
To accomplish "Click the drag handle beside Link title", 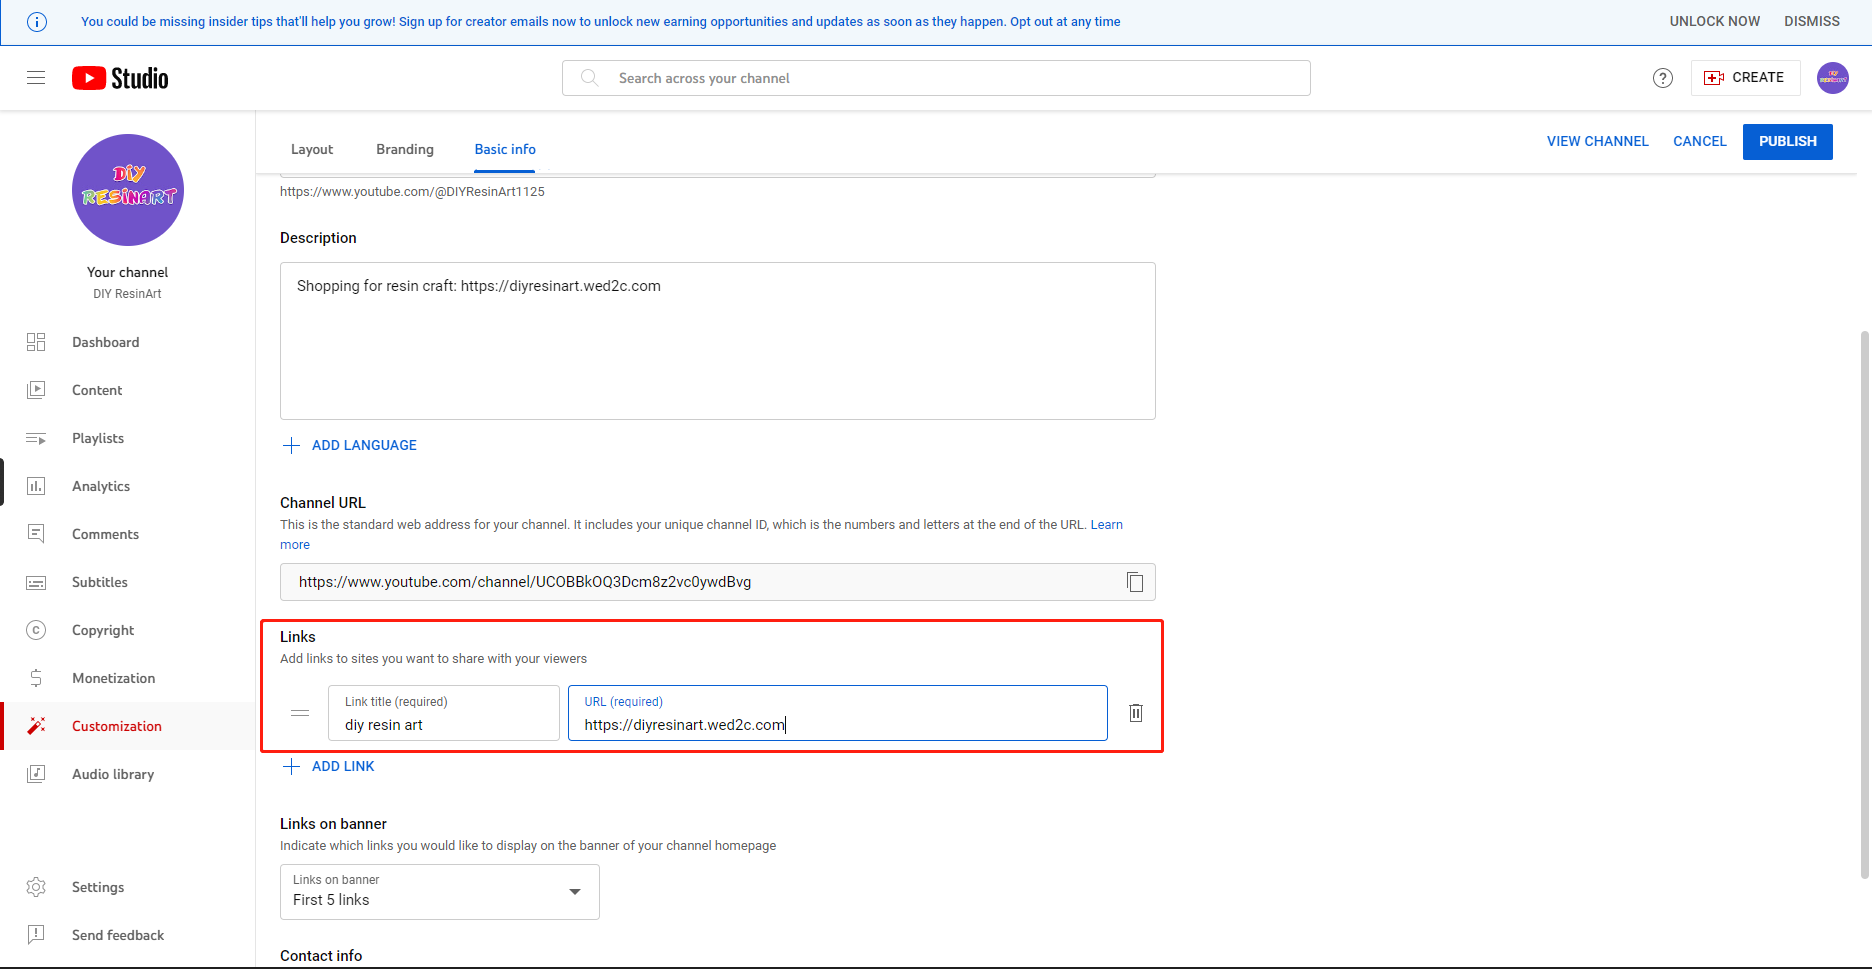I will click(x=300, y=713).
